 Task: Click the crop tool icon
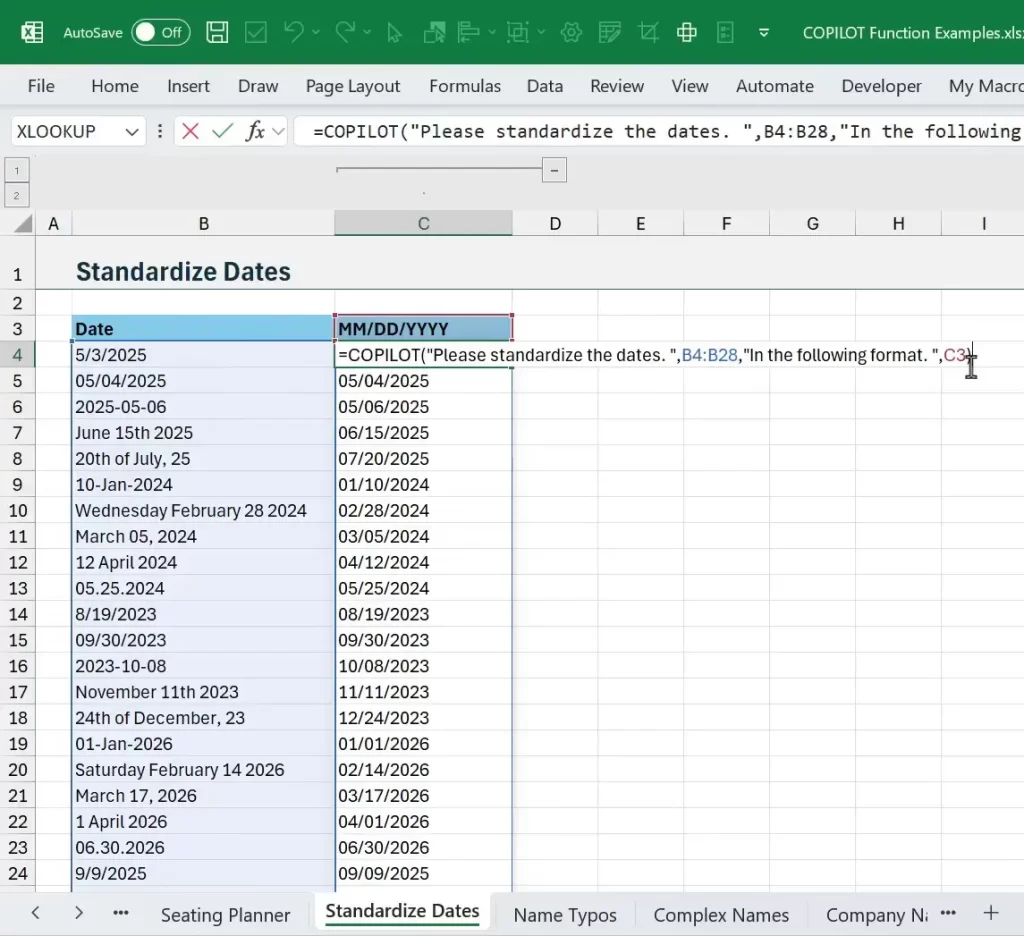pos(648,32)
